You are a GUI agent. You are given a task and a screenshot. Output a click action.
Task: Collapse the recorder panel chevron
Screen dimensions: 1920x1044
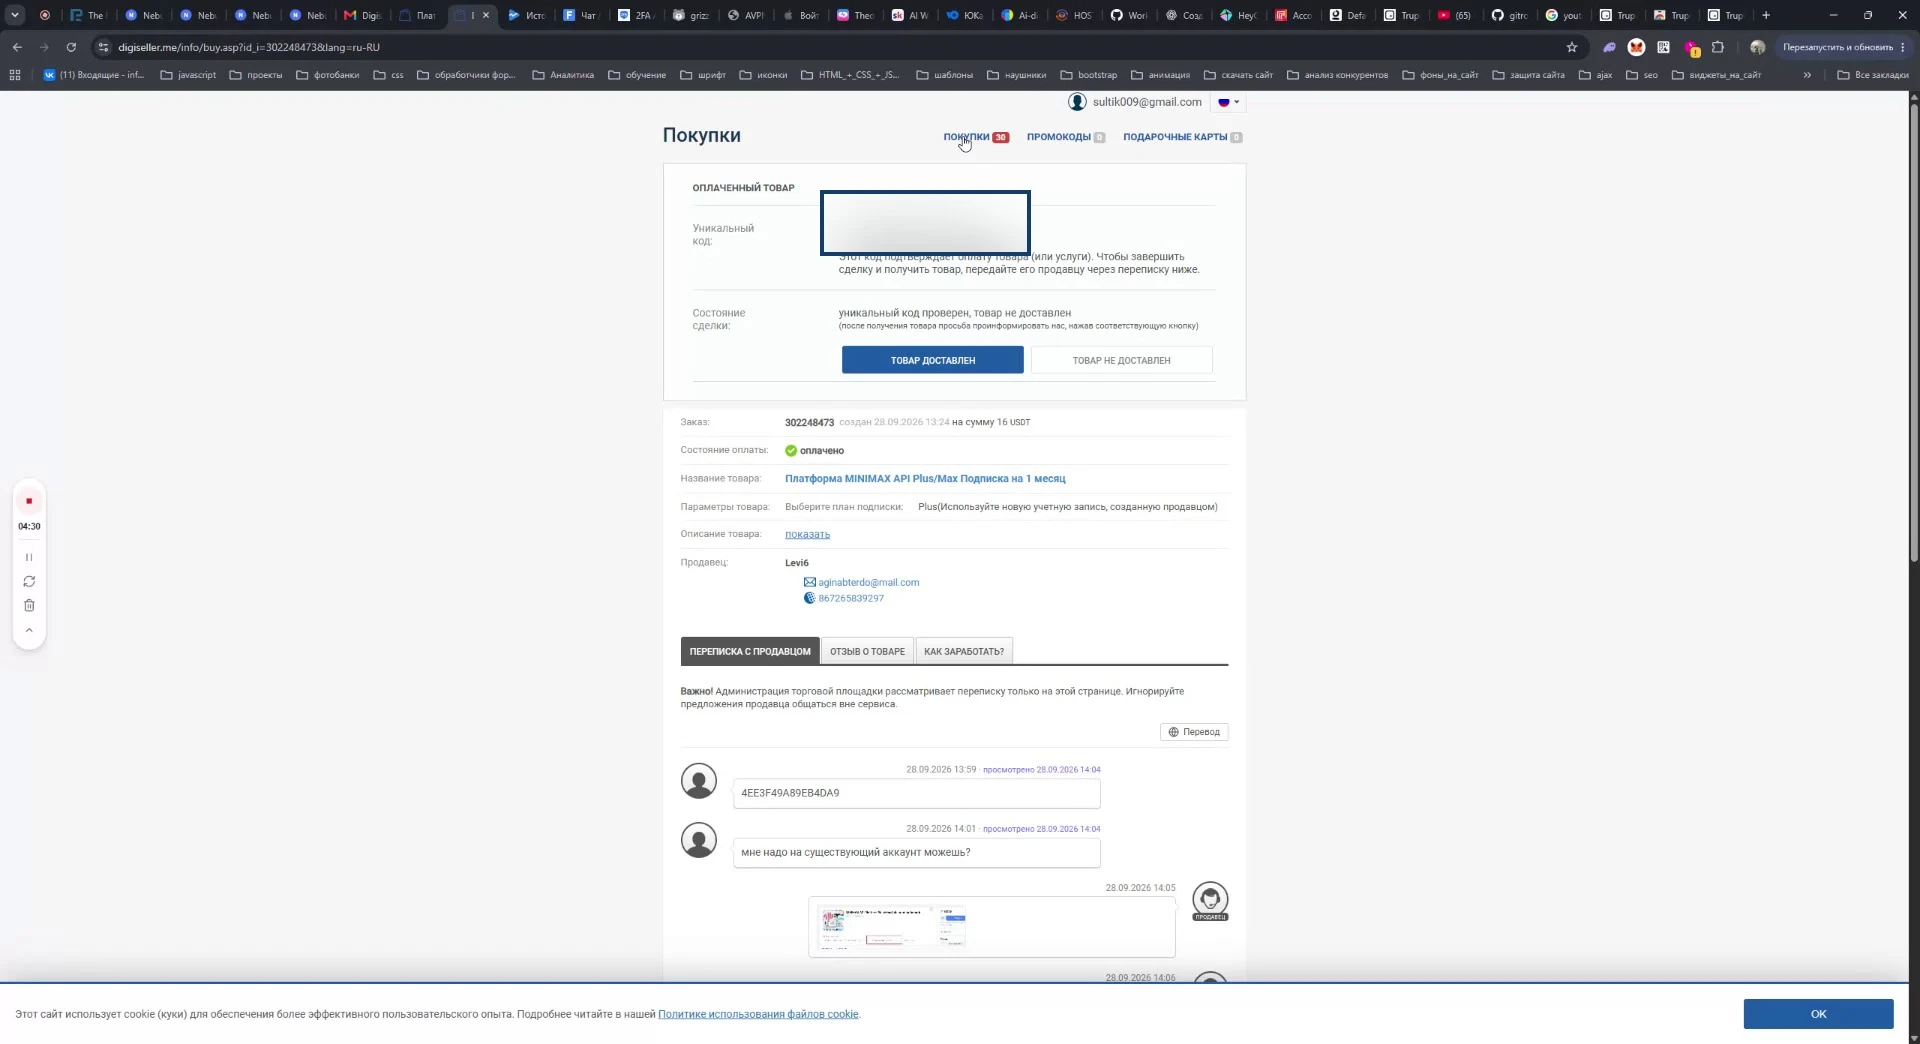tap(29, 630)
